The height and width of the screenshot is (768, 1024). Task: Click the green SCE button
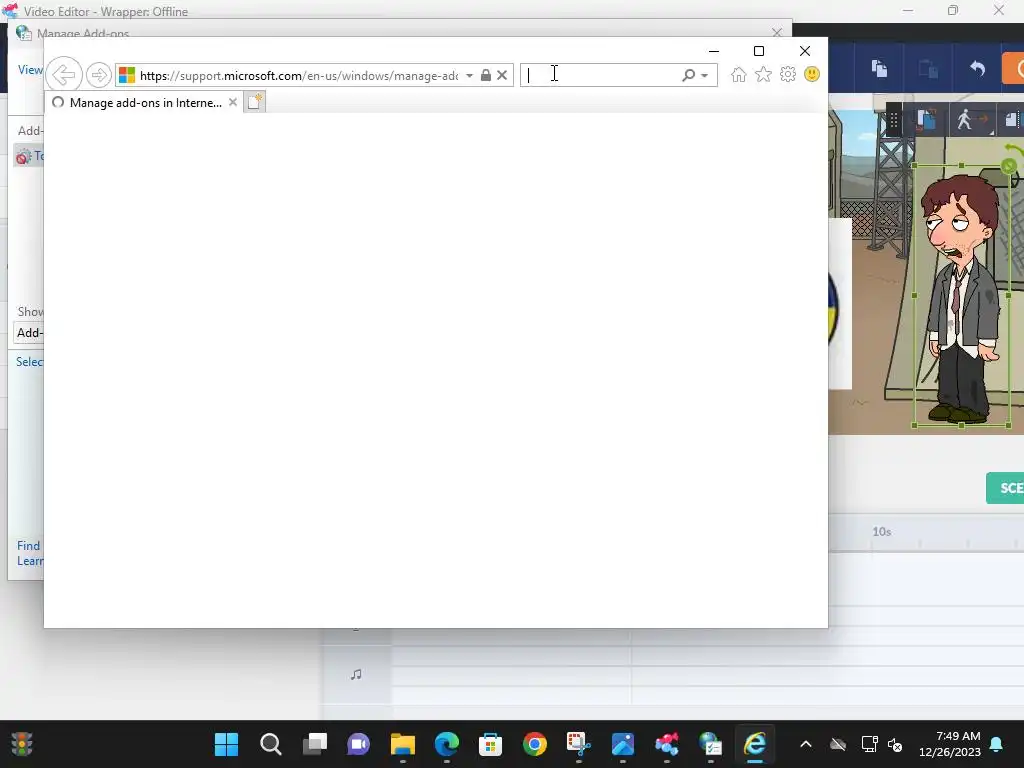click(x=1005, y=488)
